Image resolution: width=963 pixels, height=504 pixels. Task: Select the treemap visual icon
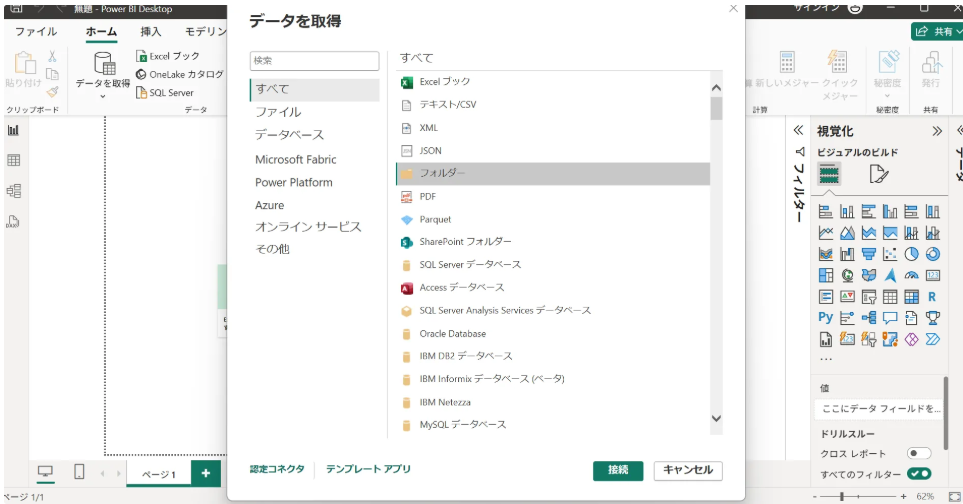click(x=826, y=276)
